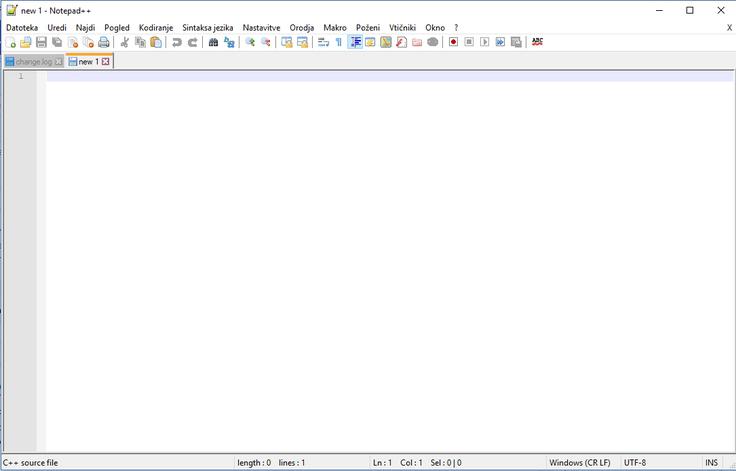Toggle synchronized vertical scrolling icon
The height and width of the screenshot is (471, 736).
coord(286,42)
